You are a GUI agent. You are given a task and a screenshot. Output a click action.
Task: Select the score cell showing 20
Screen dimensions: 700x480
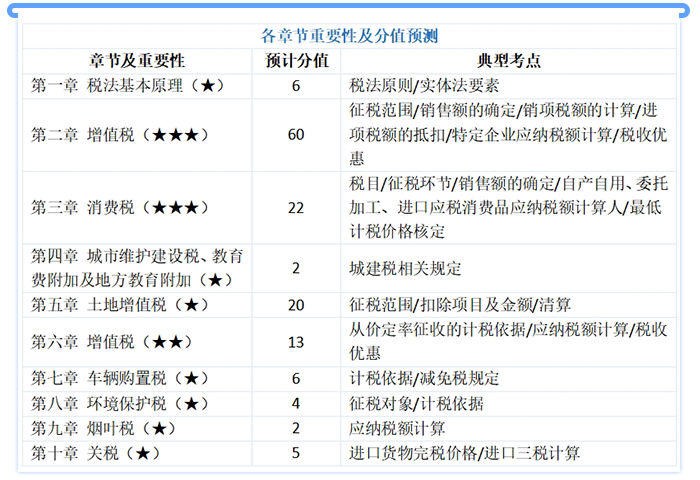tap(296, 304)
